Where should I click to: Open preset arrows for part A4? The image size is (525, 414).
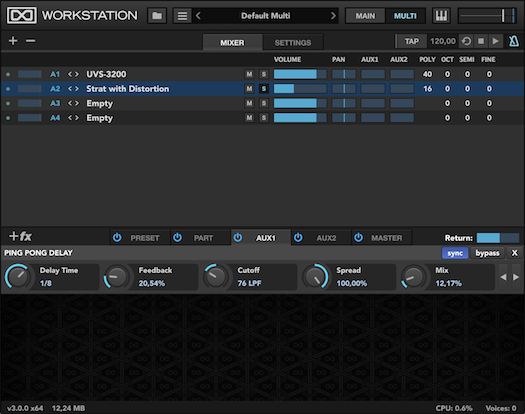pos(73,118)
